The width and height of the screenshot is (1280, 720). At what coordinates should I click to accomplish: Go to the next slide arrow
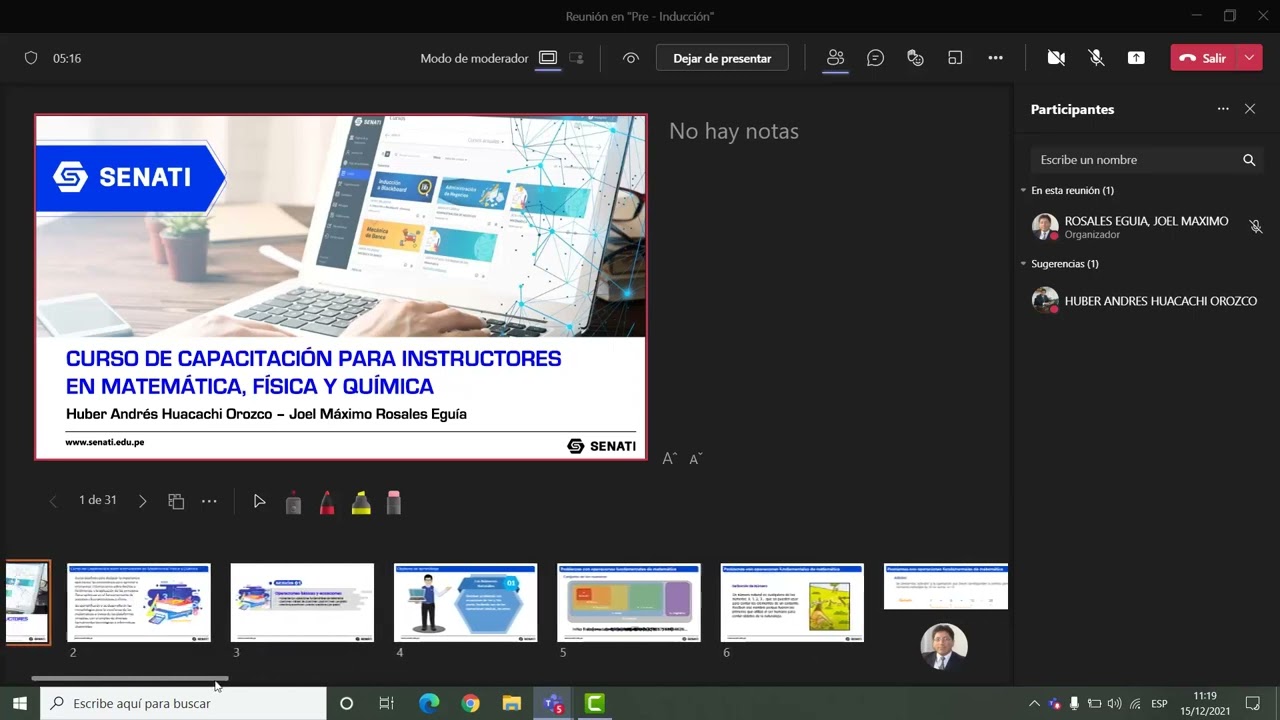[142, 501]
